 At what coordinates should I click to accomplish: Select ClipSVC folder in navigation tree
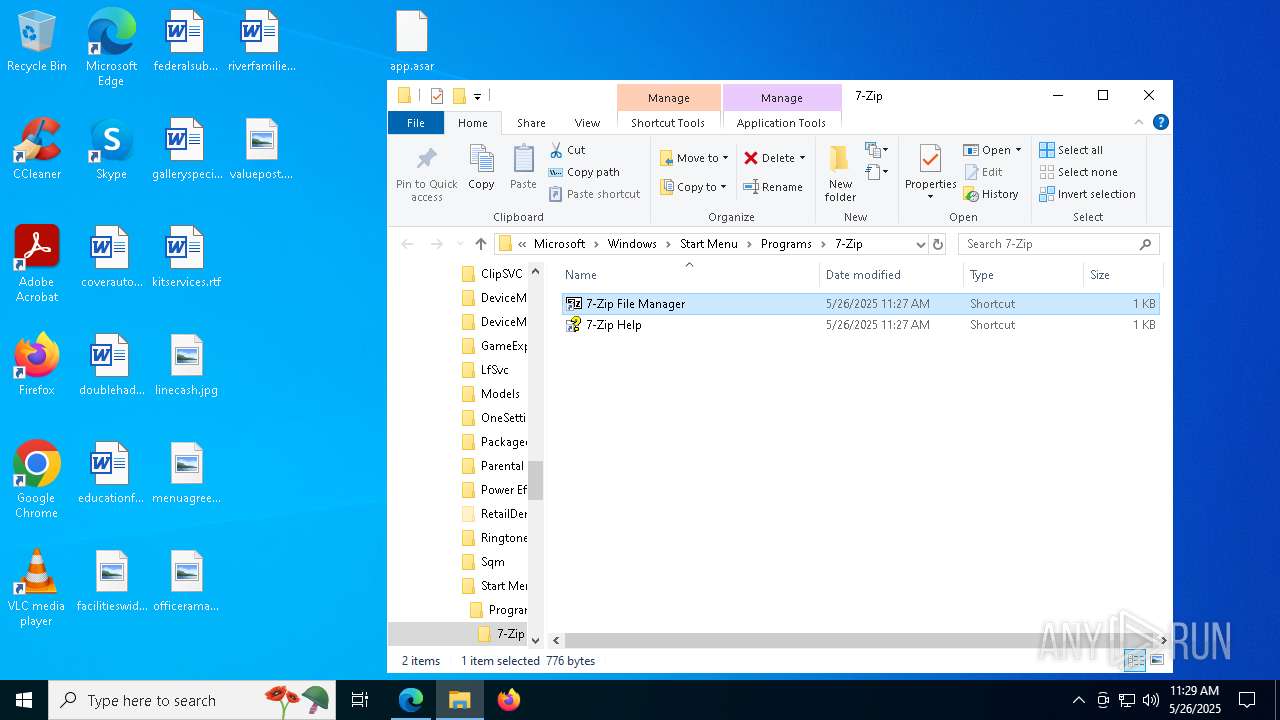point(493,274)
